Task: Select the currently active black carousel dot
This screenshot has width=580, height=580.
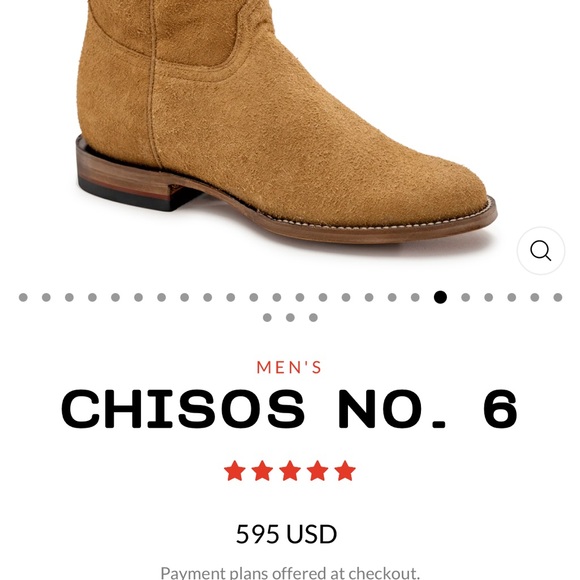Action: (440, 297)
